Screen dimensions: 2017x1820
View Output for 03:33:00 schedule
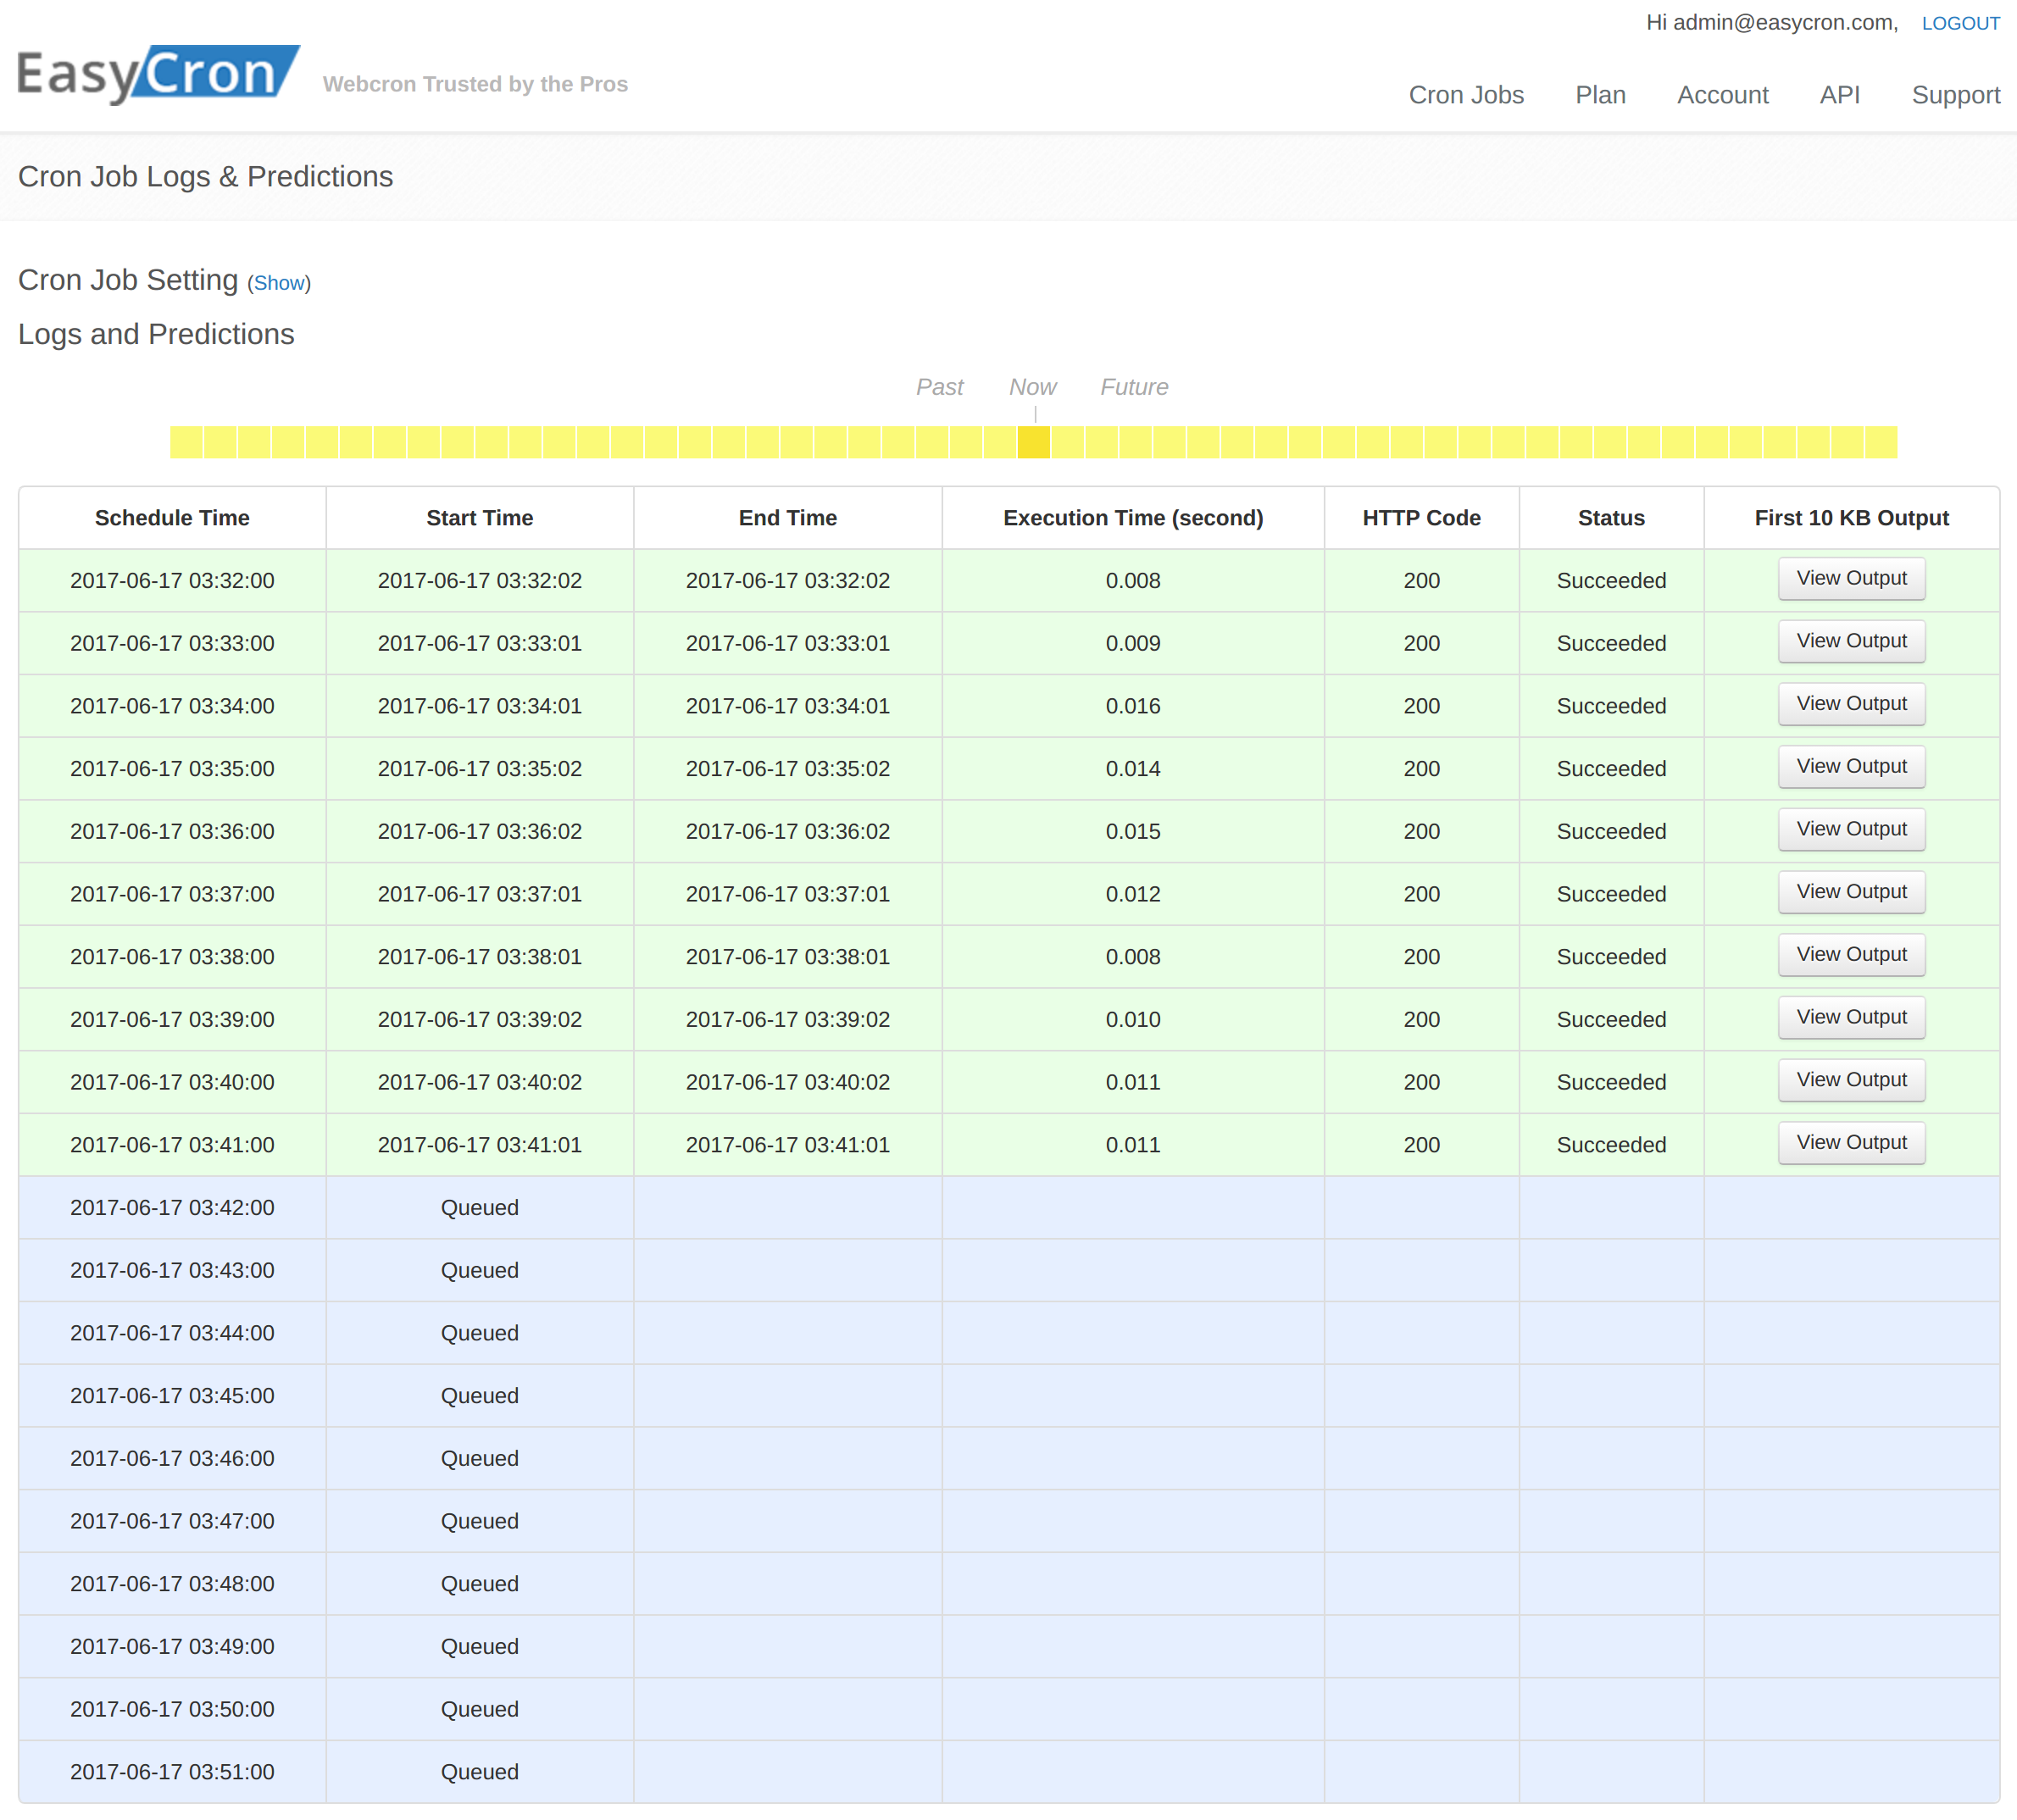point(1851,642)
